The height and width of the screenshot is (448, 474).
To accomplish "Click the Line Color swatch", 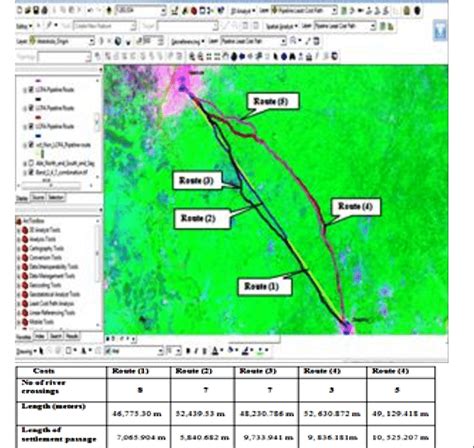I will point(246,351).
